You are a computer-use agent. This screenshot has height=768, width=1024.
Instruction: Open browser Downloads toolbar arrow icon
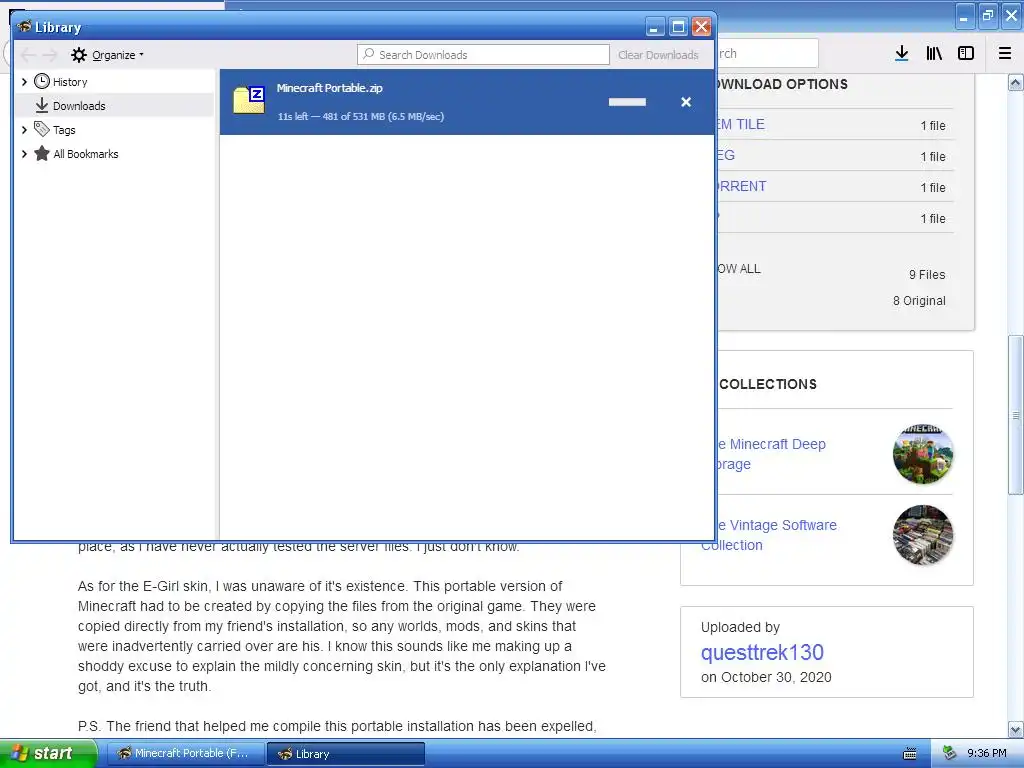coord(902,53)
